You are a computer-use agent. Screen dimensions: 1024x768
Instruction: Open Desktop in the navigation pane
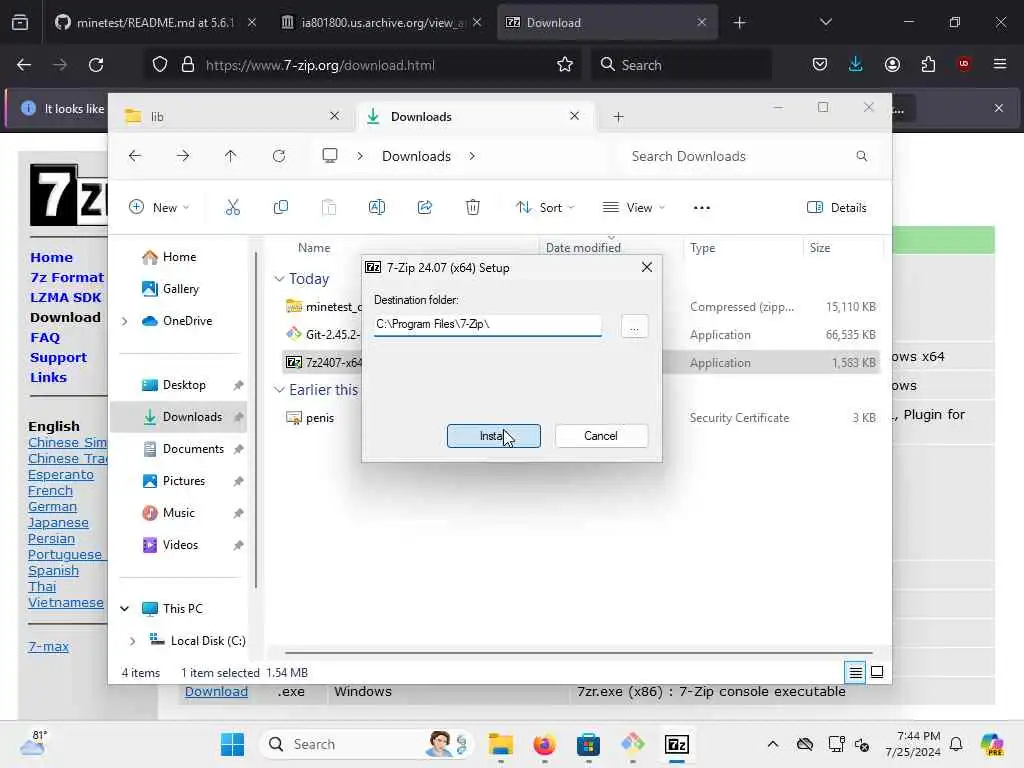184,385
